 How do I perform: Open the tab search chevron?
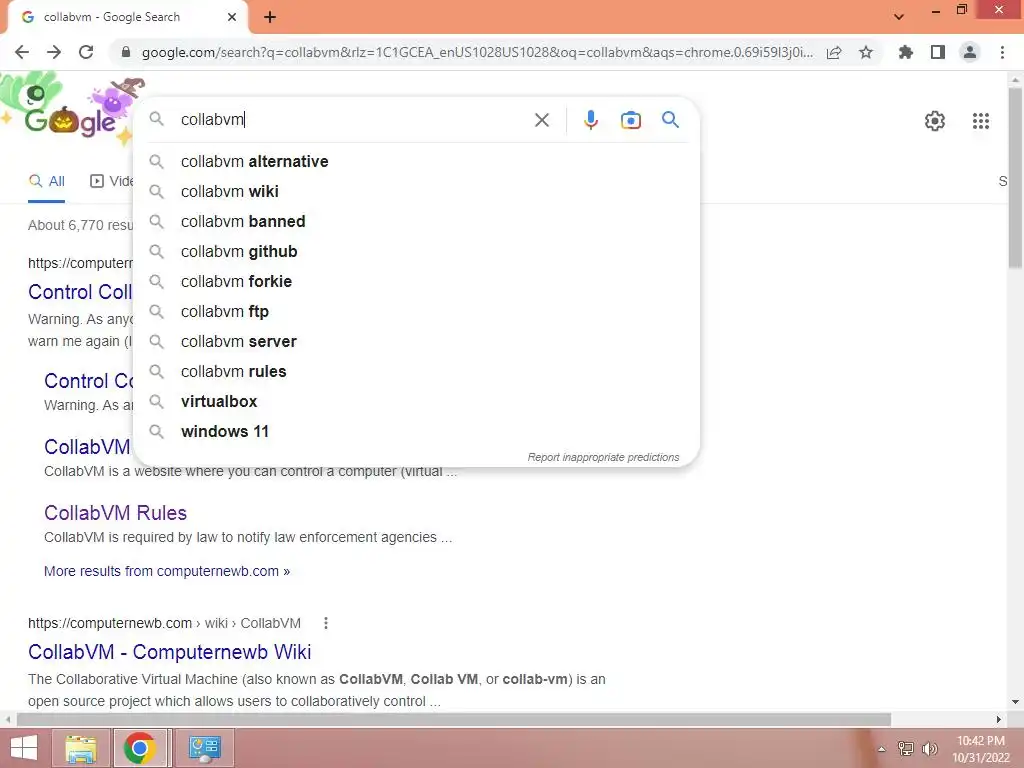point(899,17)
